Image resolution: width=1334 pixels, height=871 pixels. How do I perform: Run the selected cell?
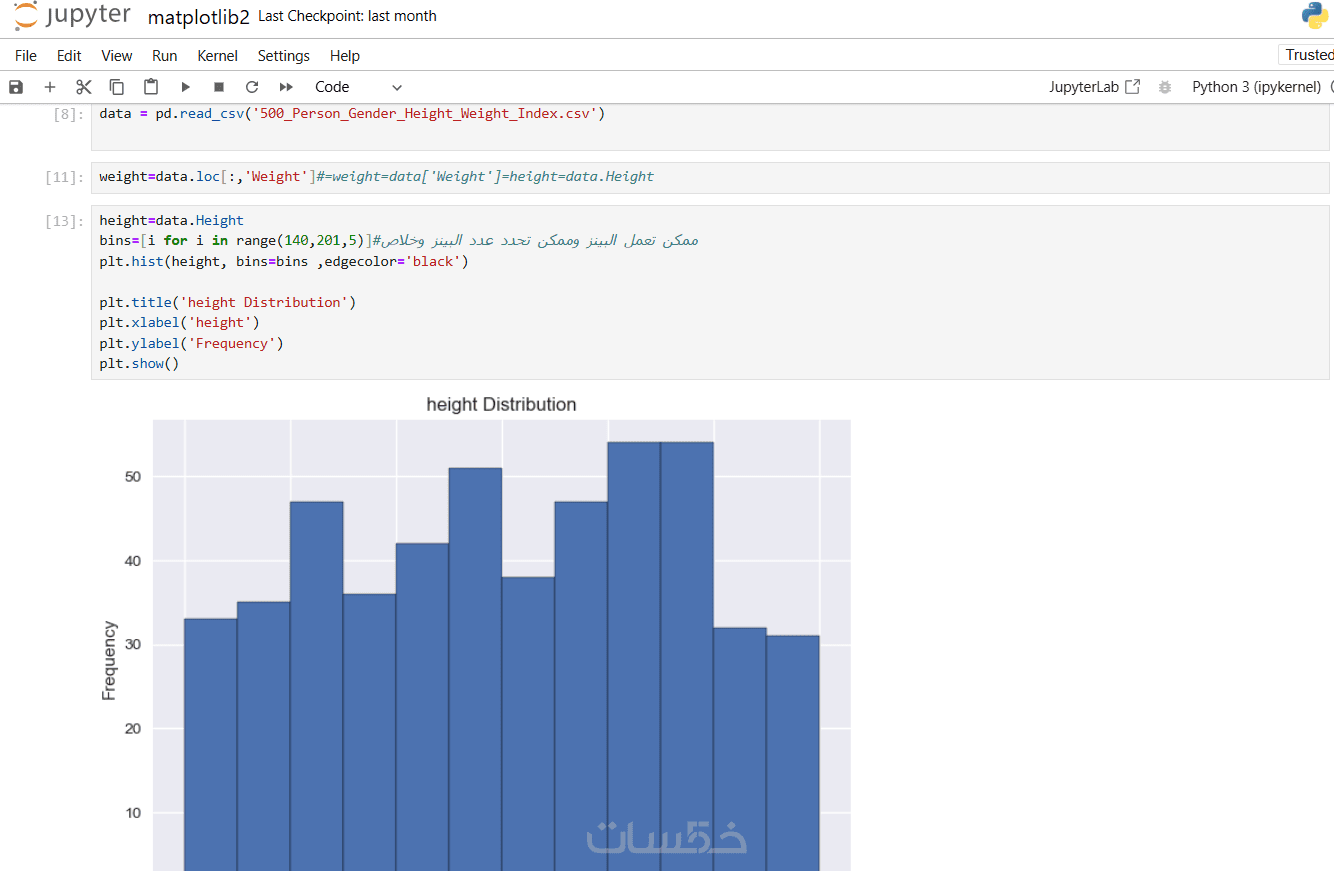click(x=185, y=87)
